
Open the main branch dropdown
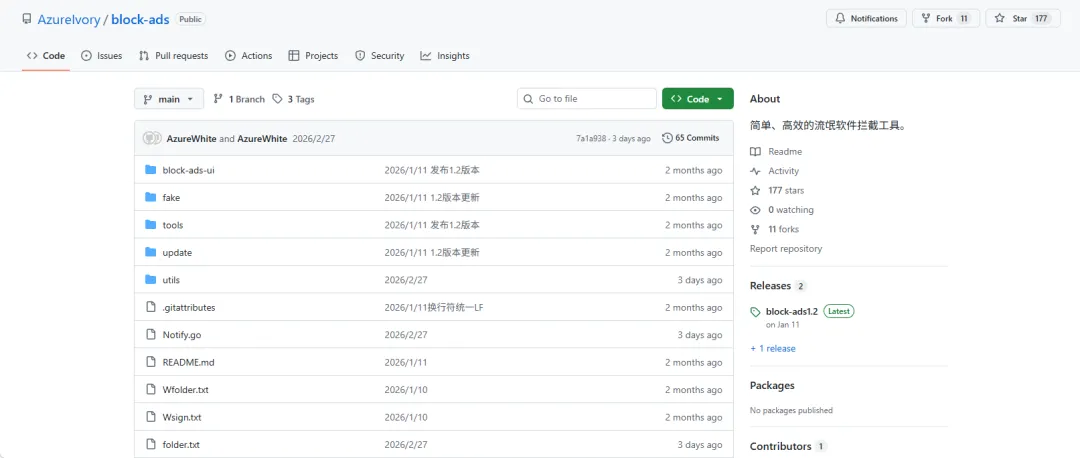pyautogui.click(x=169, y=99)
